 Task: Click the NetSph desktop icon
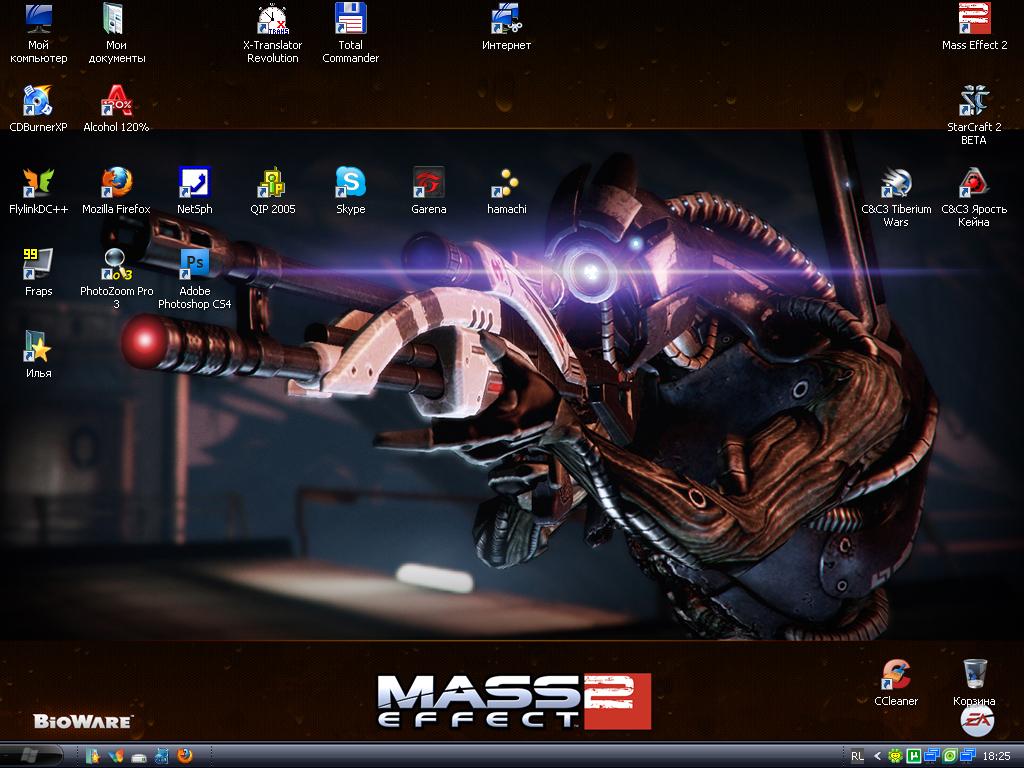coord(195,191)
